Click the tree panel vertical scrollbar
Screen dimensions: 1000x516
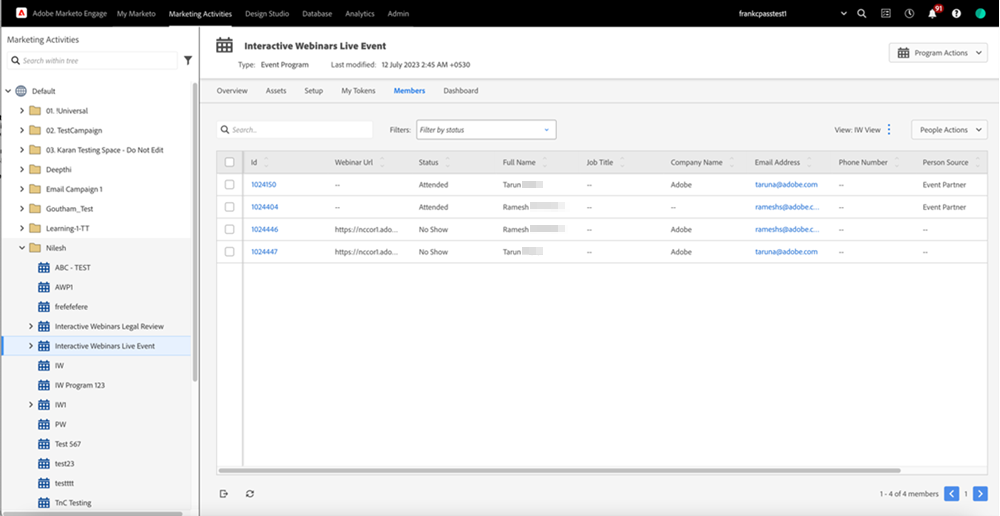[194, 232]
